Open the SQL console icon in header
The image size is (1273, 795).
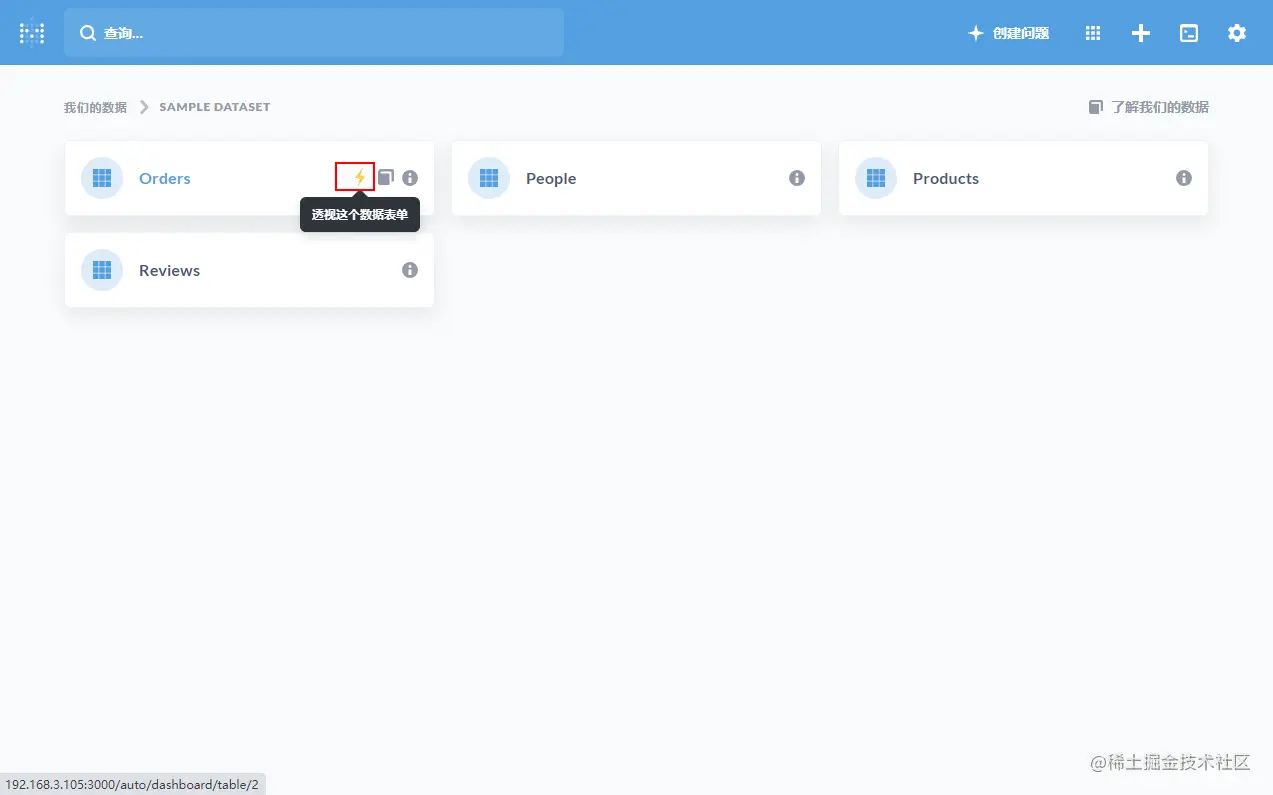click(1189, 33)
